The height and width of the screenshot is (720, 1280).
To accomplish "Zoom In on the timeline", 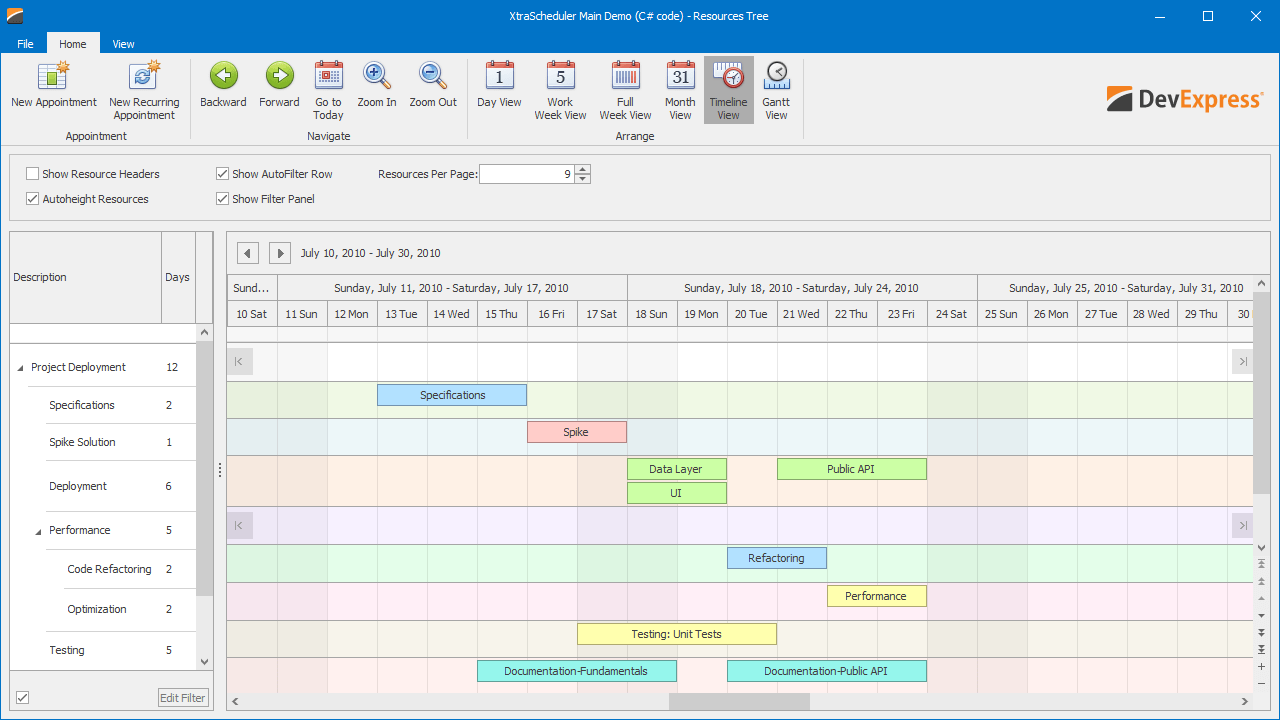I will (376, 78).
